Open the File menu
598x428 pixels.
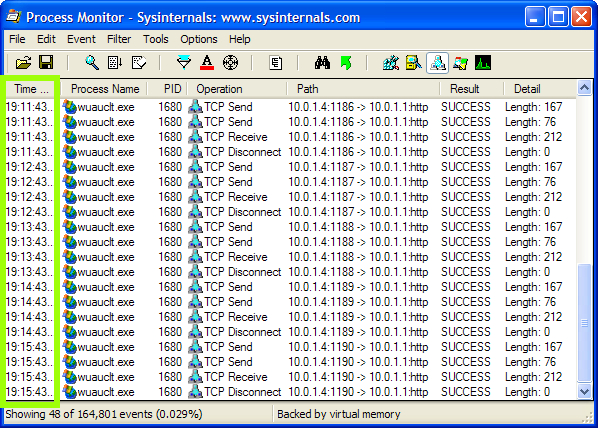[17, 39]
